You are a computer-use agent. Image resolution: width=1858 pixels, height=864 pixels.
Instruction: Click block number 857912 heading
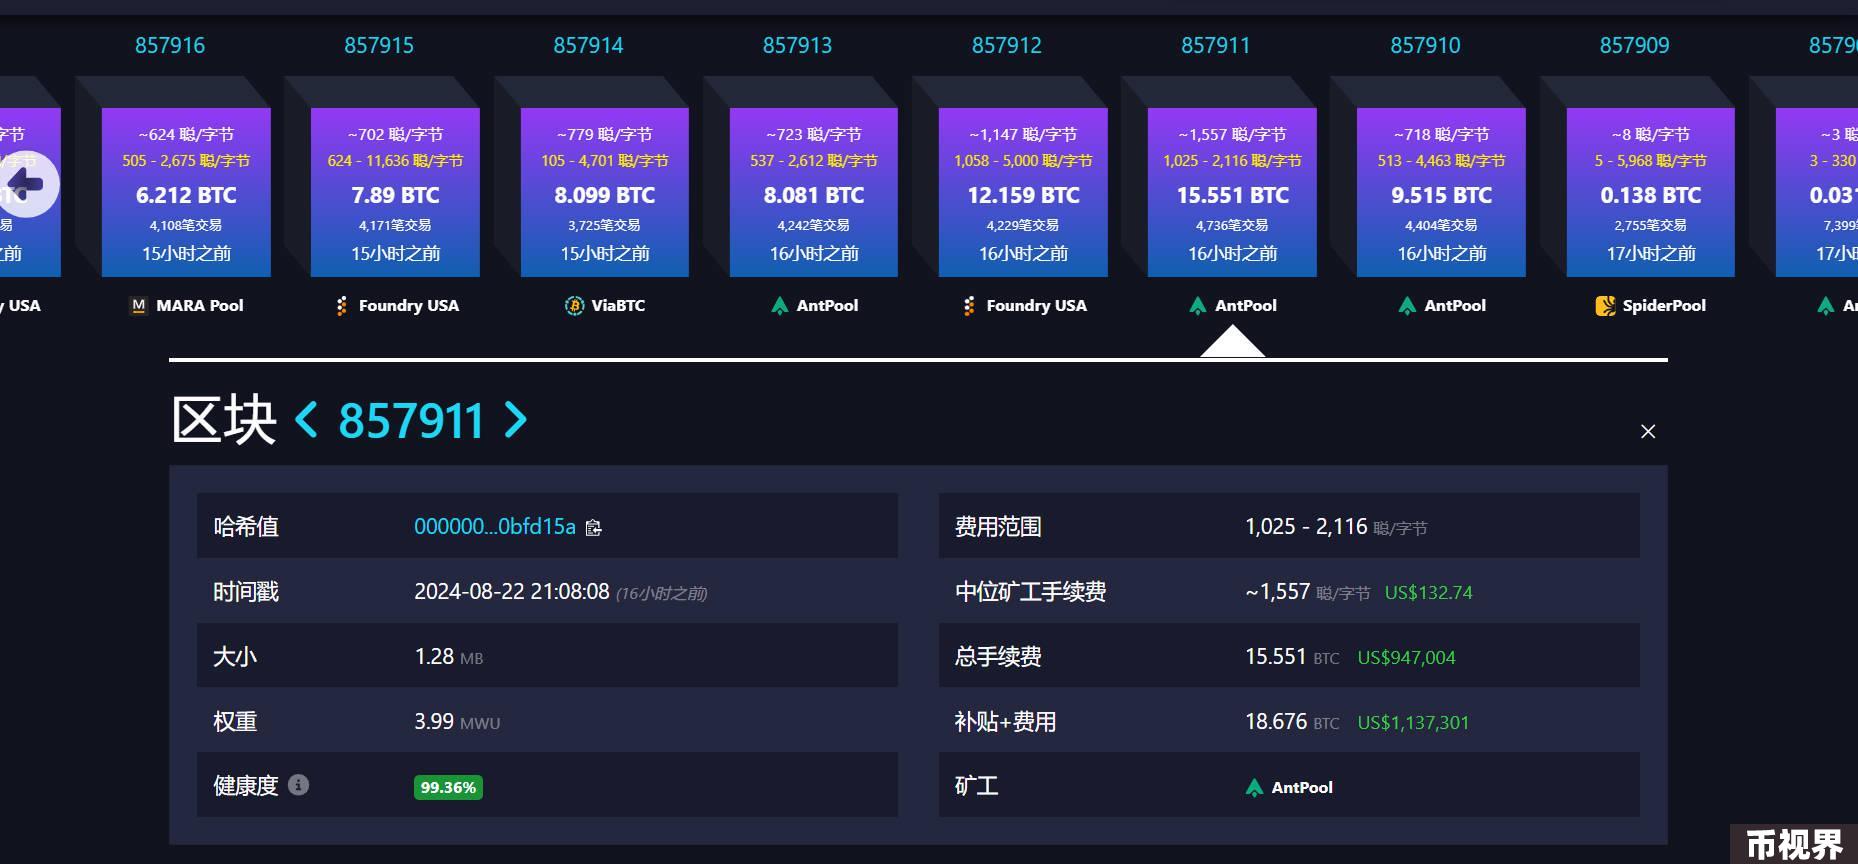click(x=1007, y=45)
